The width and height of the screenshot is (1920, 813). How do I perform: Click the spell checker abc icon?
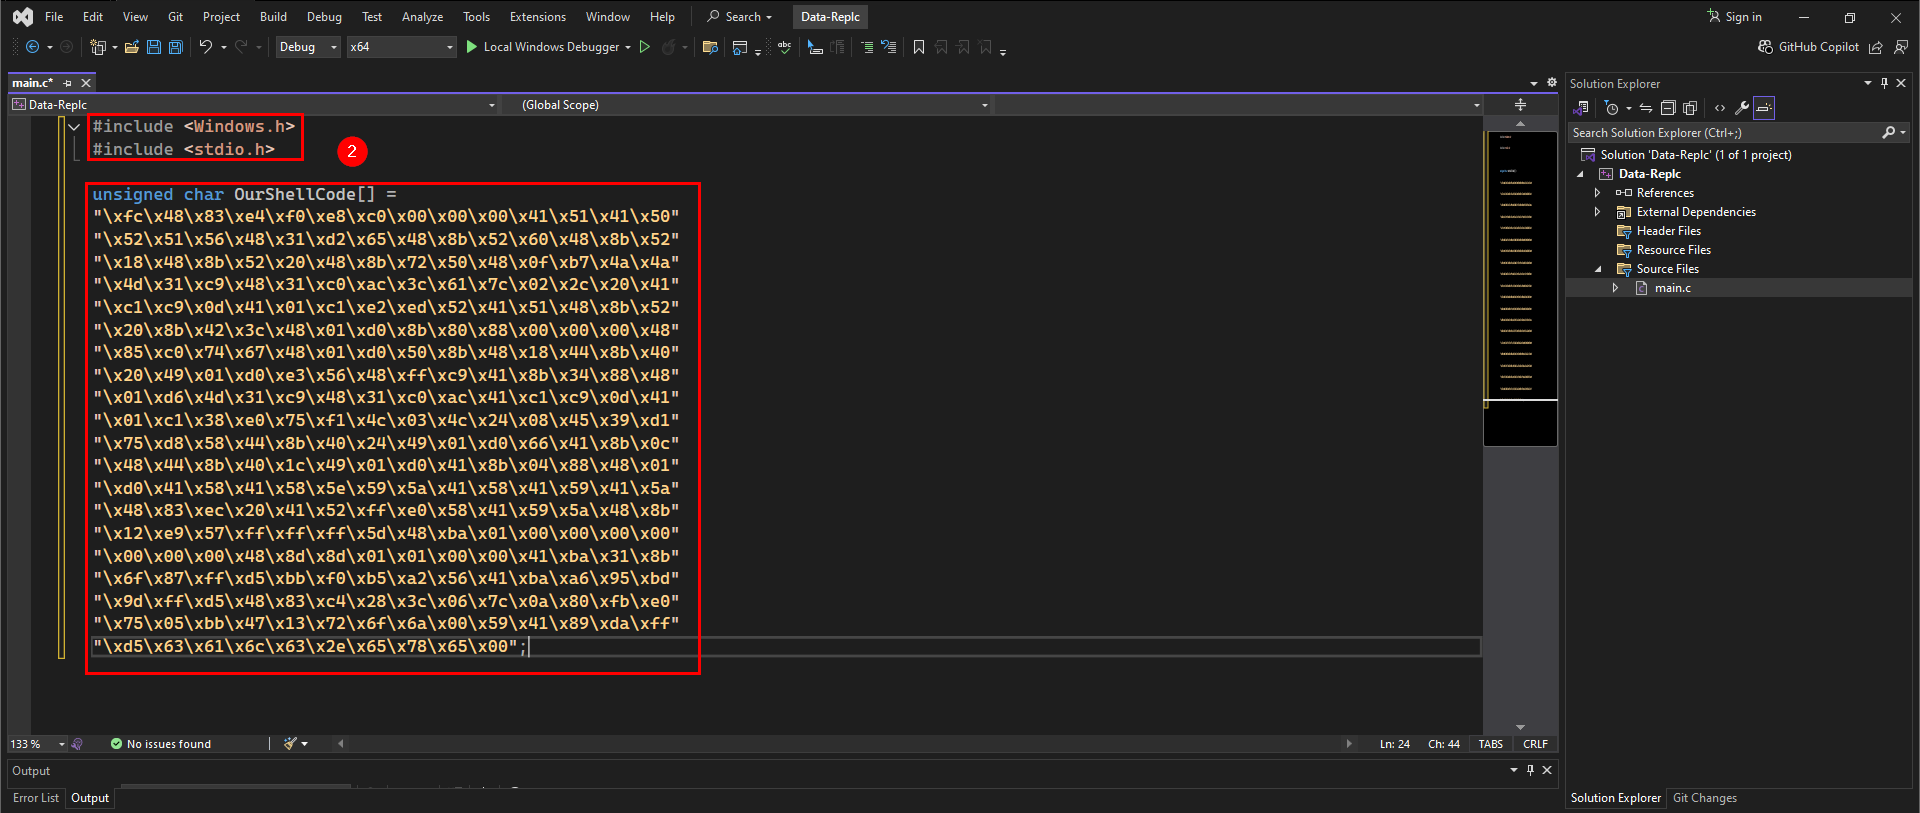785,47
